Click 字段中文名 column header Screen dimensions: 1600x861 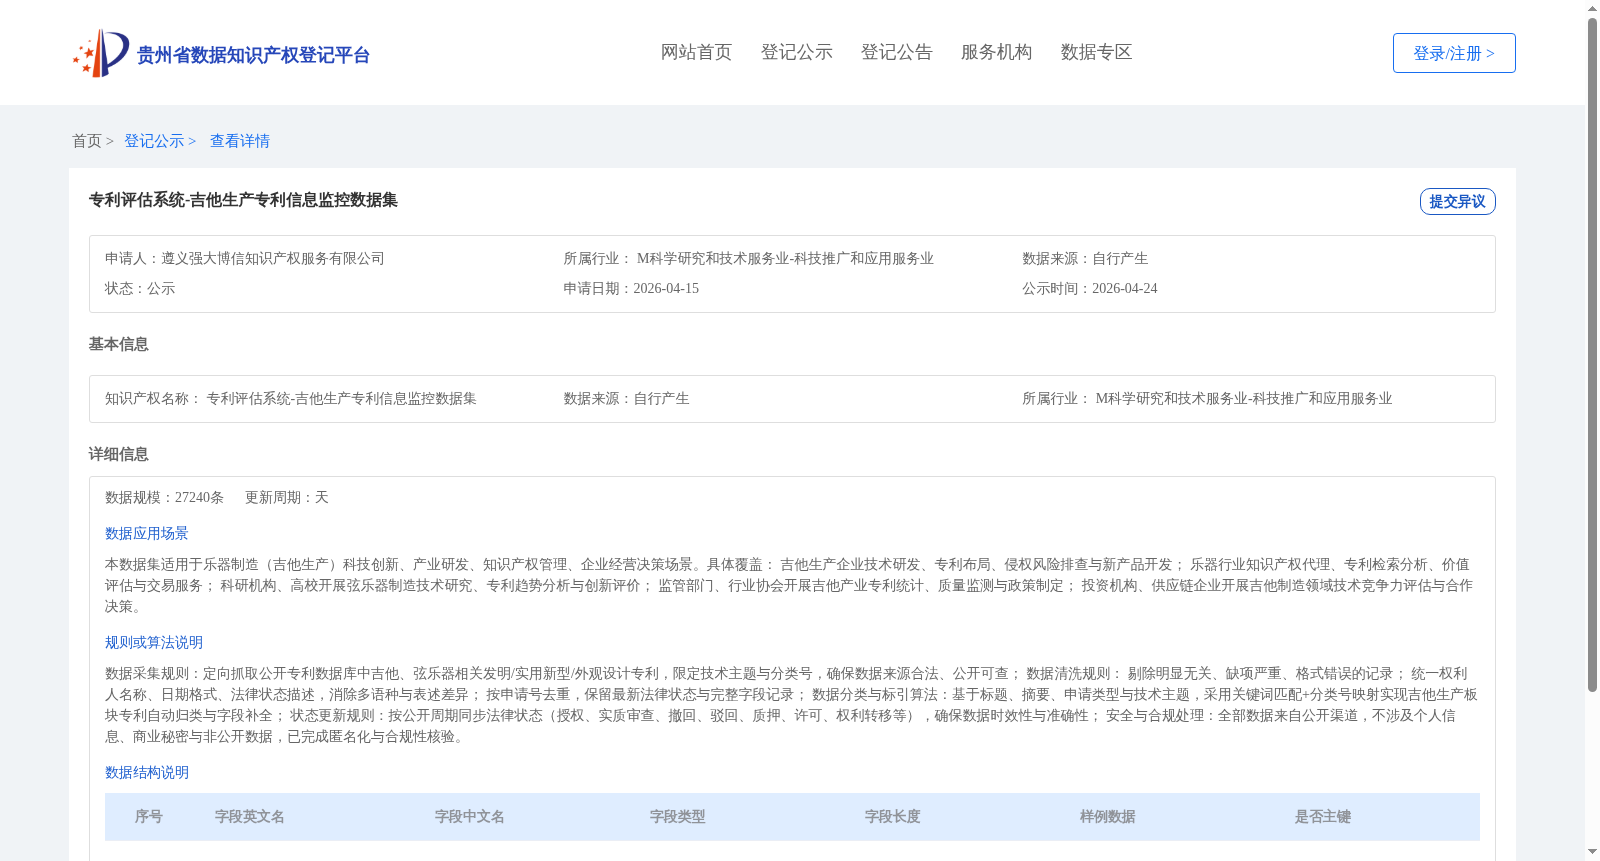point(470,817)
